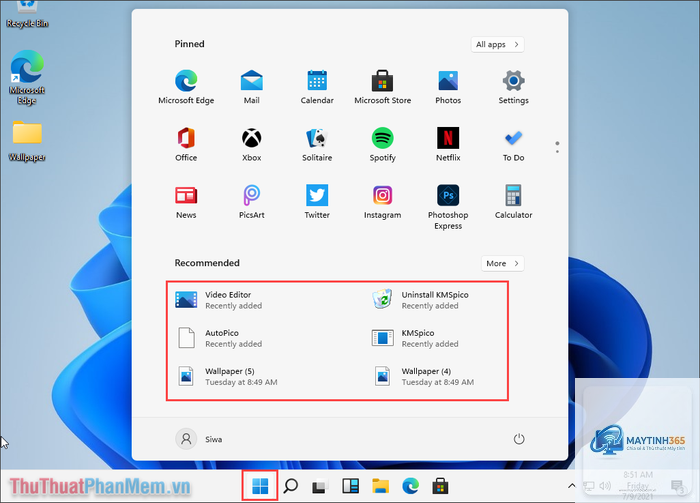This screenshot has width=700, height=503.
Task: Open the Xbox app
Action: point(251,144)
